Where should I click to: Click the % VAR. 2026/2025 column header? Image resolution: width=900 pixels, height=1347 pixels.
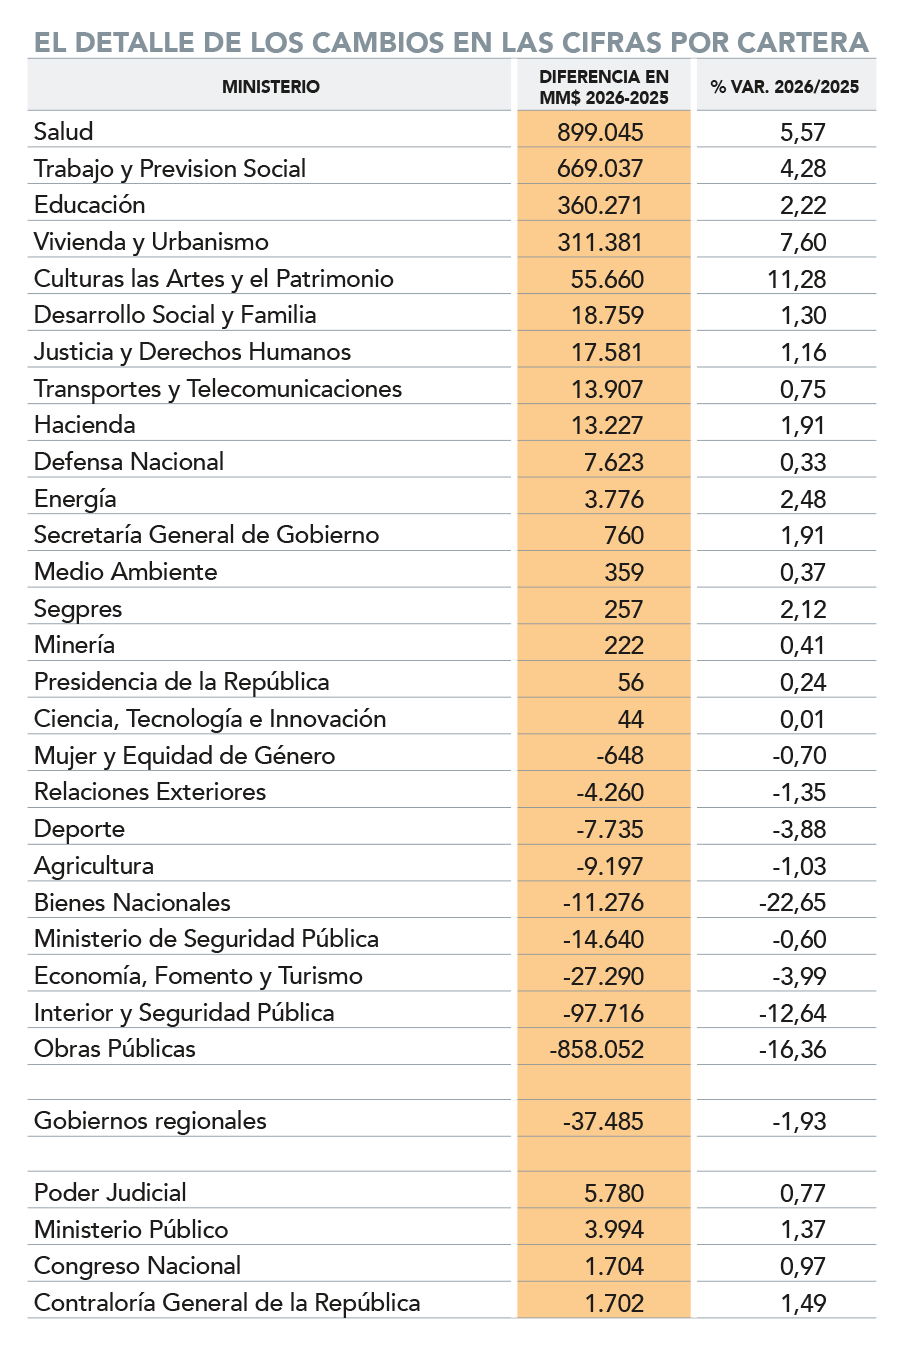785,87
